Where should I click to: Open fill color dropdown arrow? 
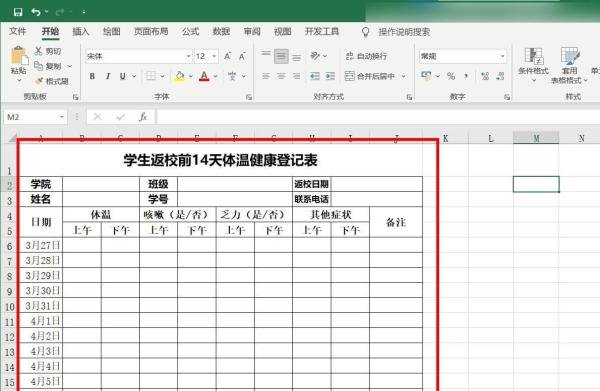click(191, 76)
